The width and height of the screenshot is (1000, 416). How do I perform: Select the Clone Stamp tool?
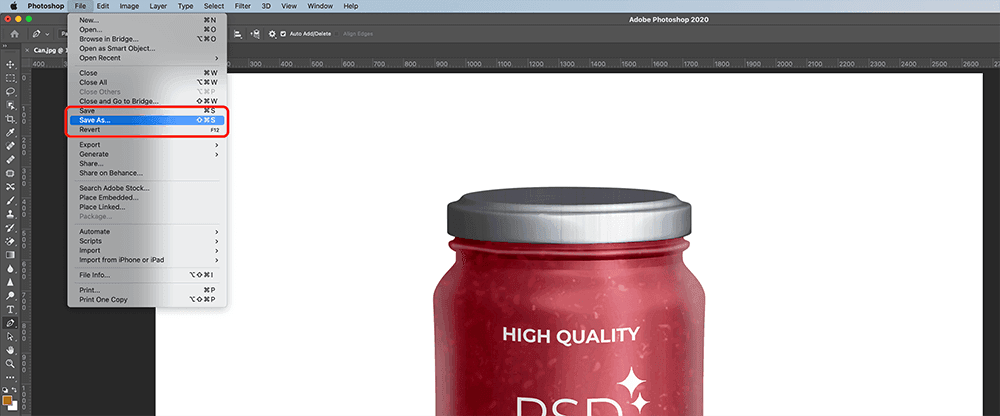[10, 214]
